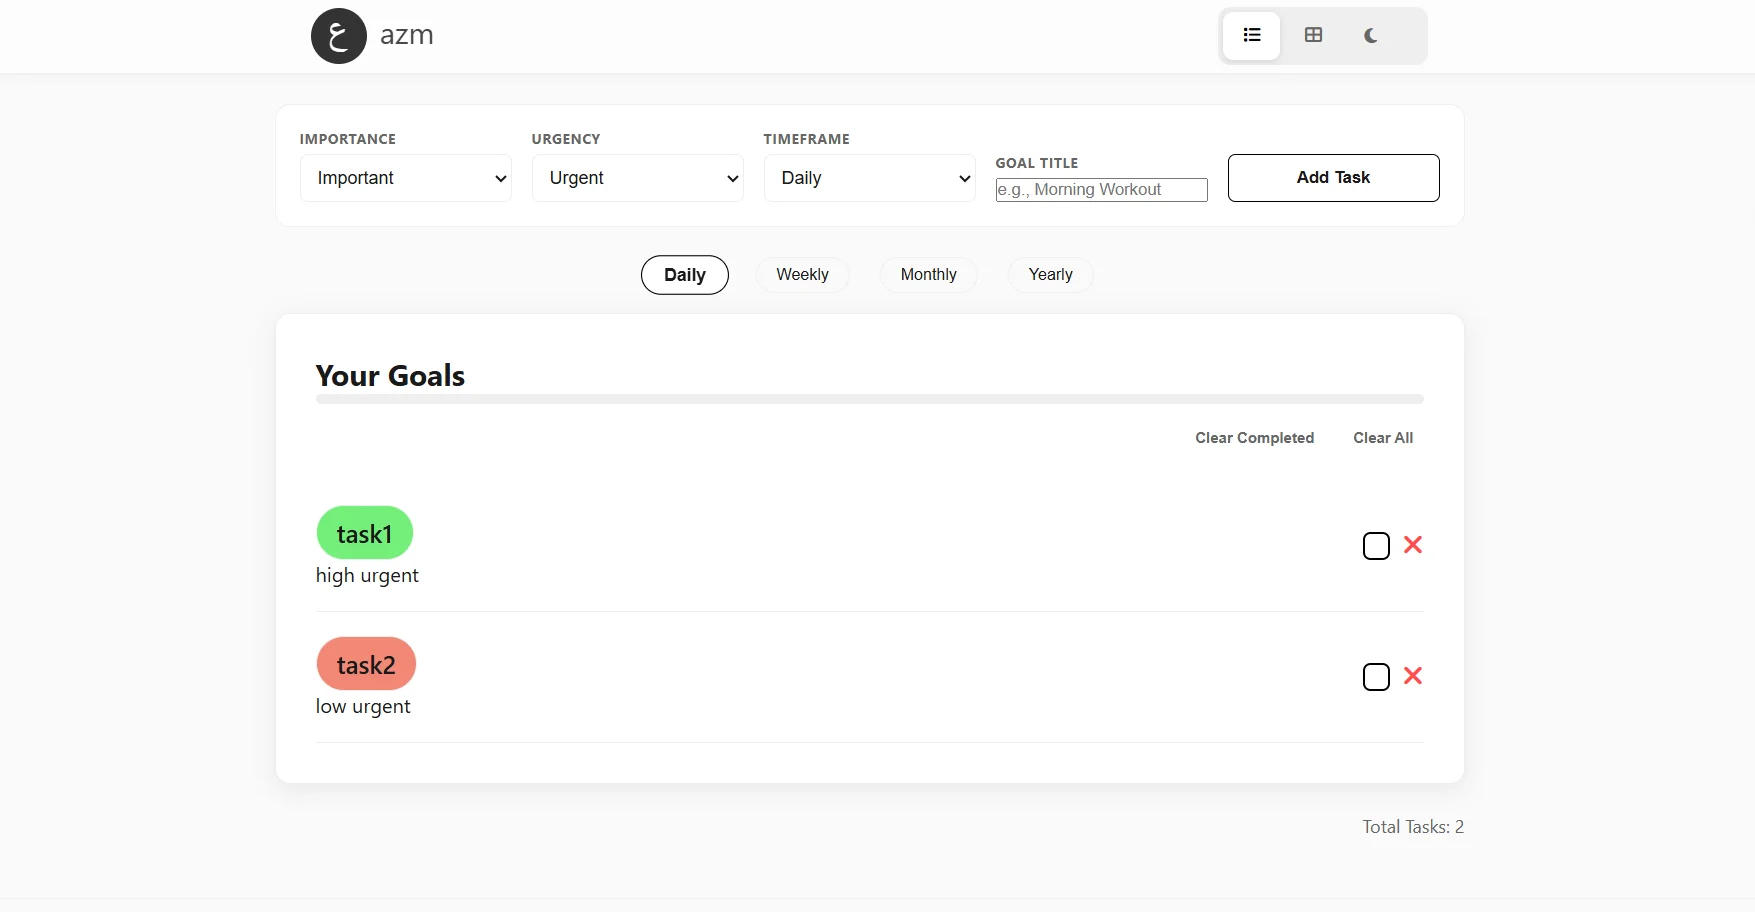Click the green task1 badge
Viewport: 1755px width, 912px height.
click(365, 533)
